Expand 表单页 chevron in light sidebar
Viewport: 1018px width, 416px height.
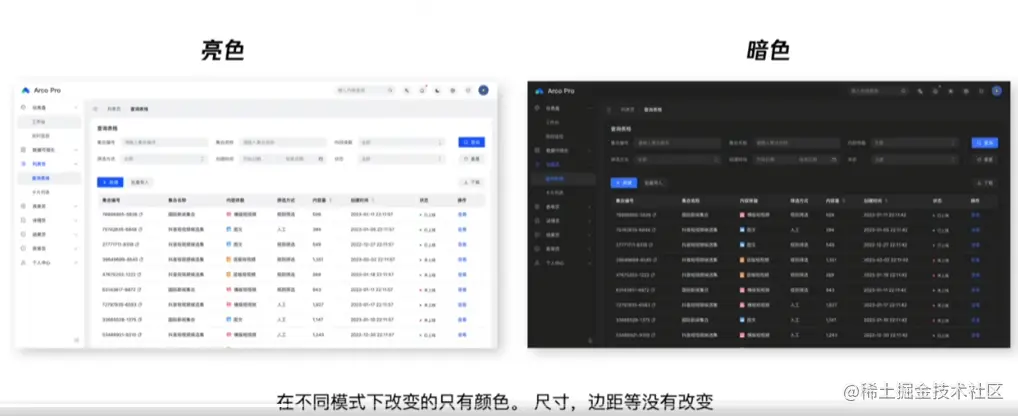point(76,206)
